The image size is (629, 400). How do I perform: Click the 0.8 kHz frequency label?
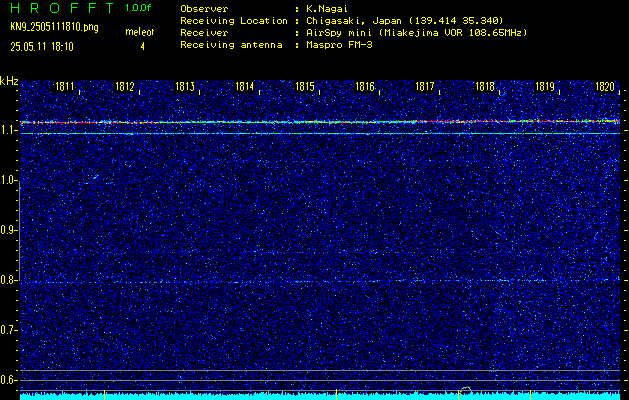click(x=7, y=280)
